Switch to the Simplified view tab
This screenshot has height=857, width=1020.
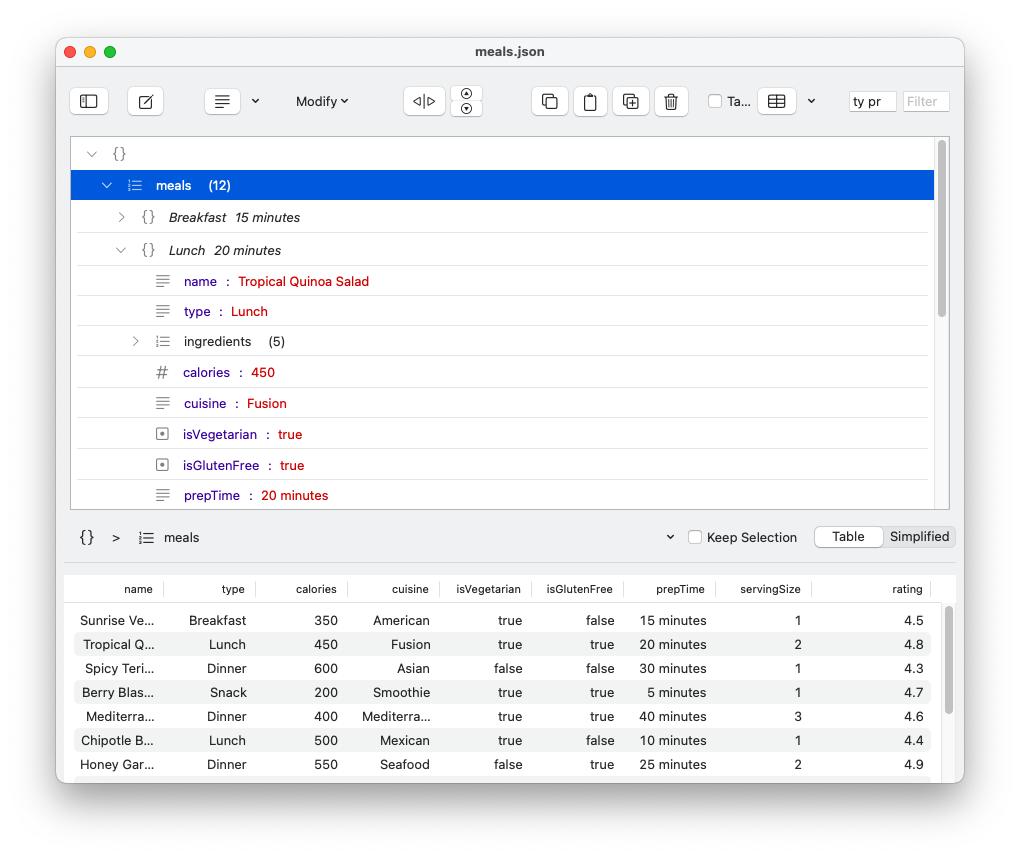pos(918,536)
